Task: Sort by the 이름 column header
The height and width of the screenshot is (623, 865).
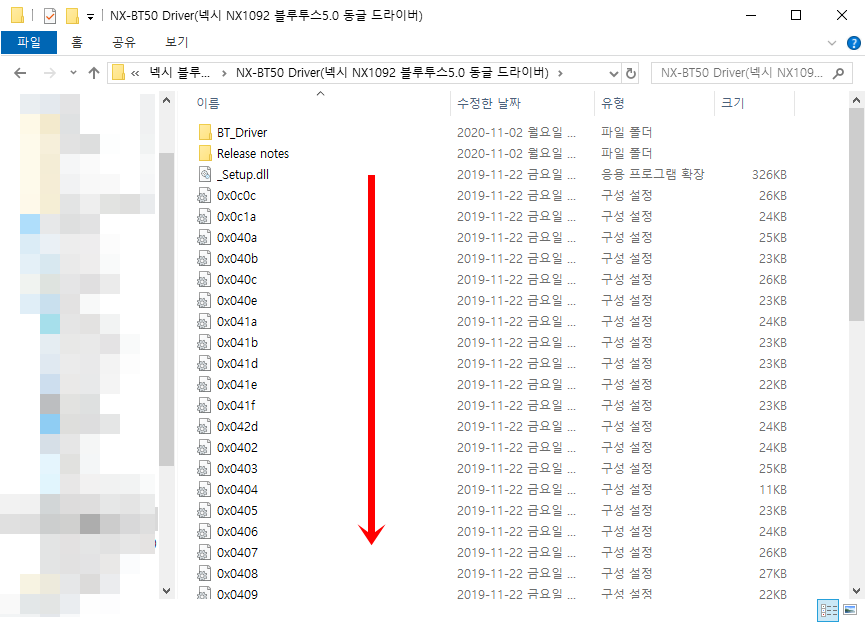Action: coord(208,103)
